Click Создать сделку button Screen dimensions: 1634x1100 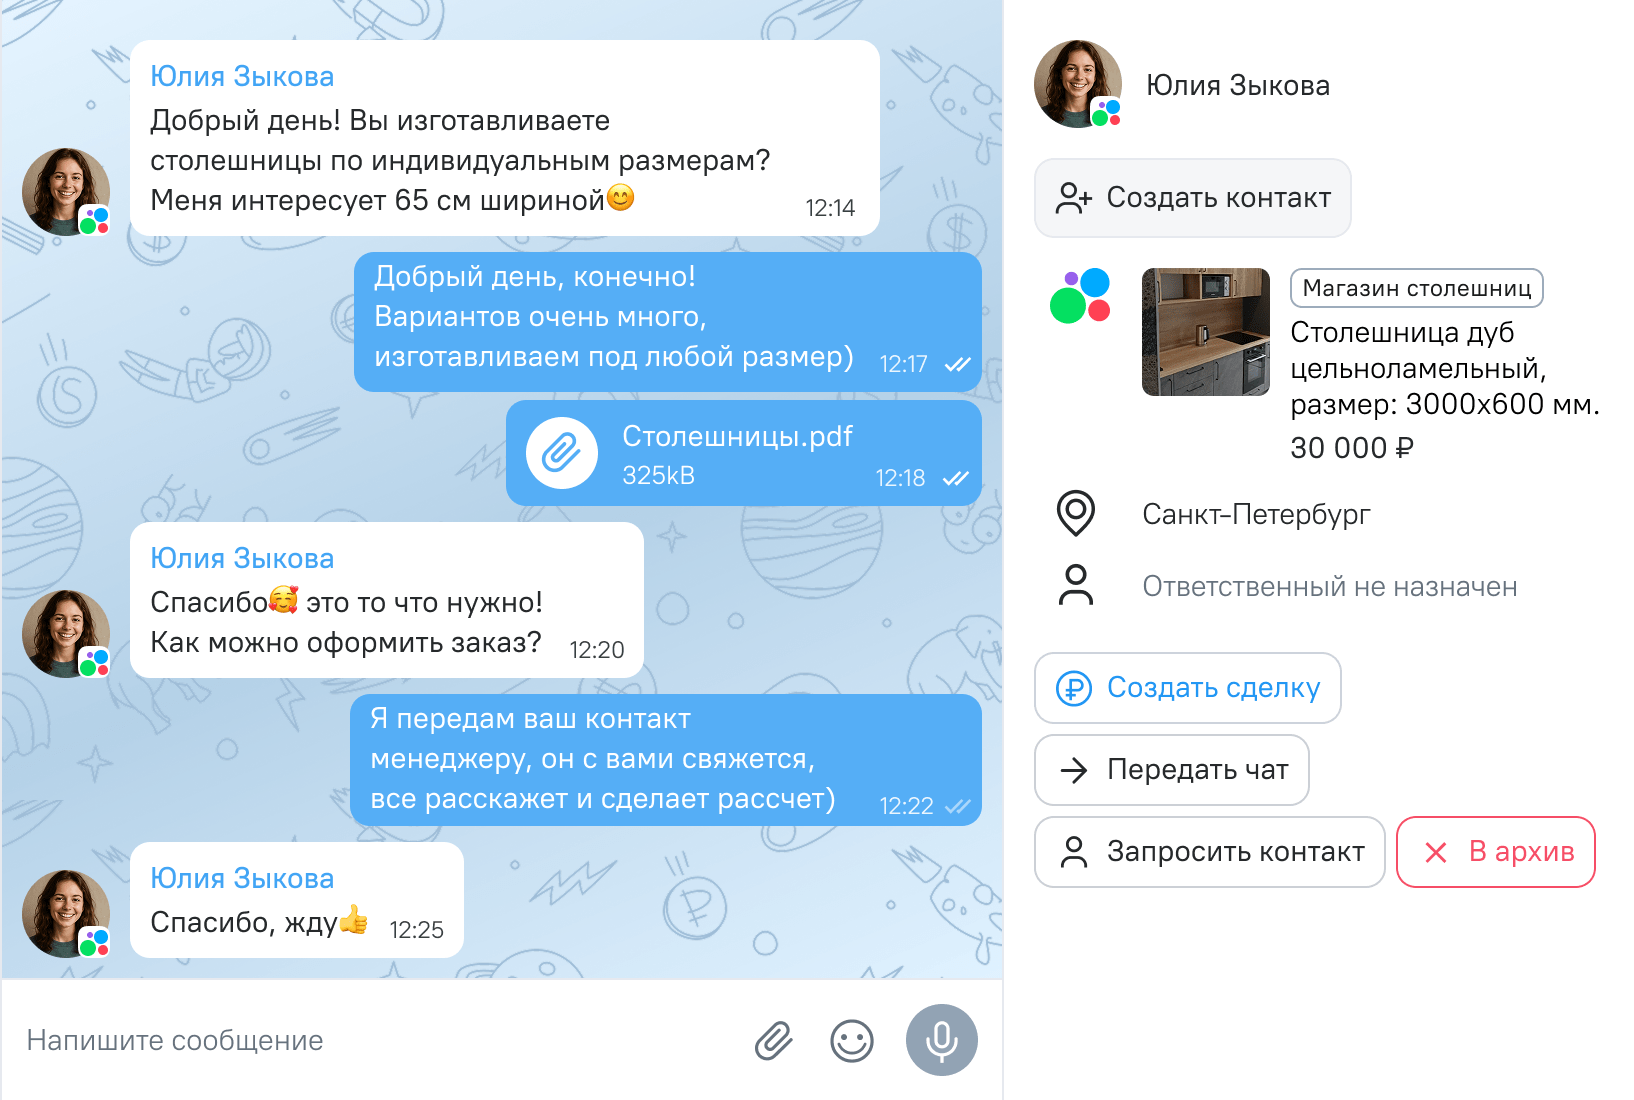1188,688
